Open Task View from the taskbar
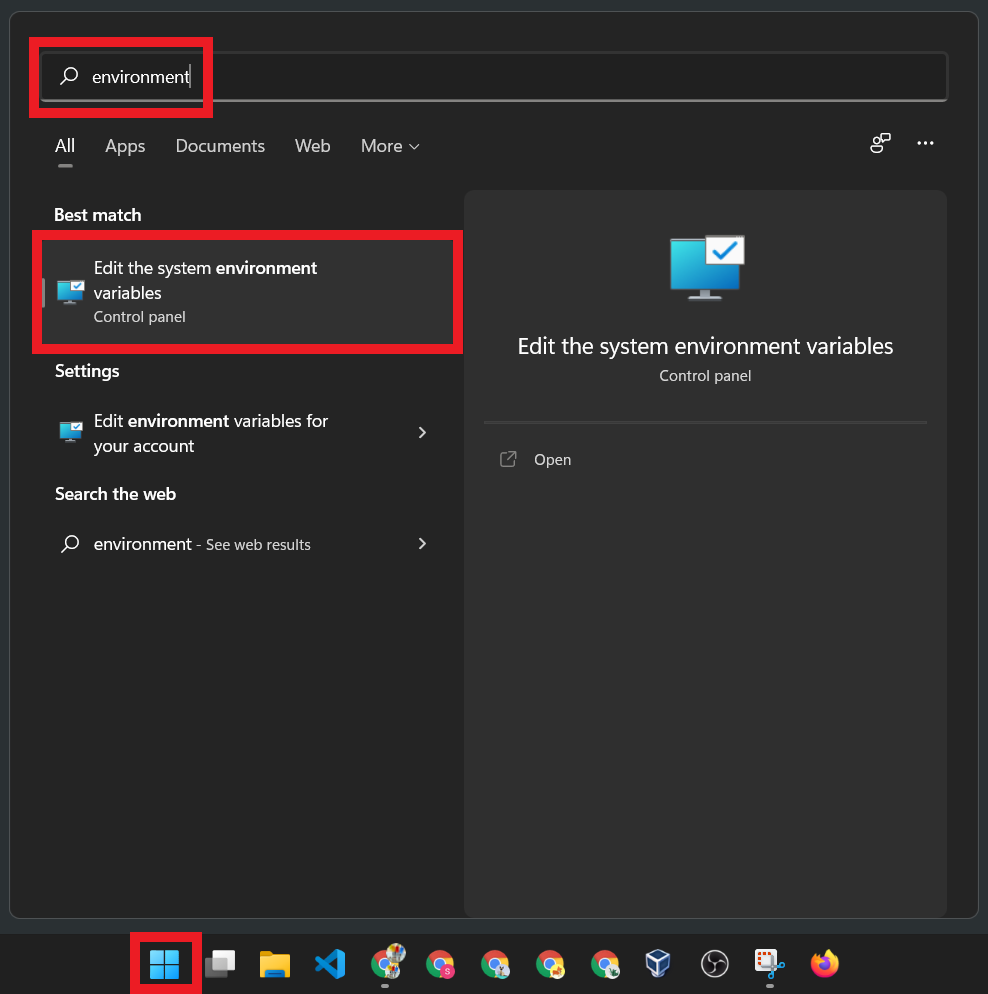Image resolution: width=988 pixels, height=994 pixels. (220, 964)
